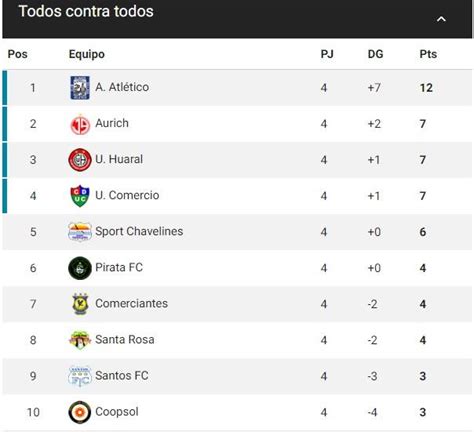
Task: Click the Aurich team logo
Action: (80, 125)
